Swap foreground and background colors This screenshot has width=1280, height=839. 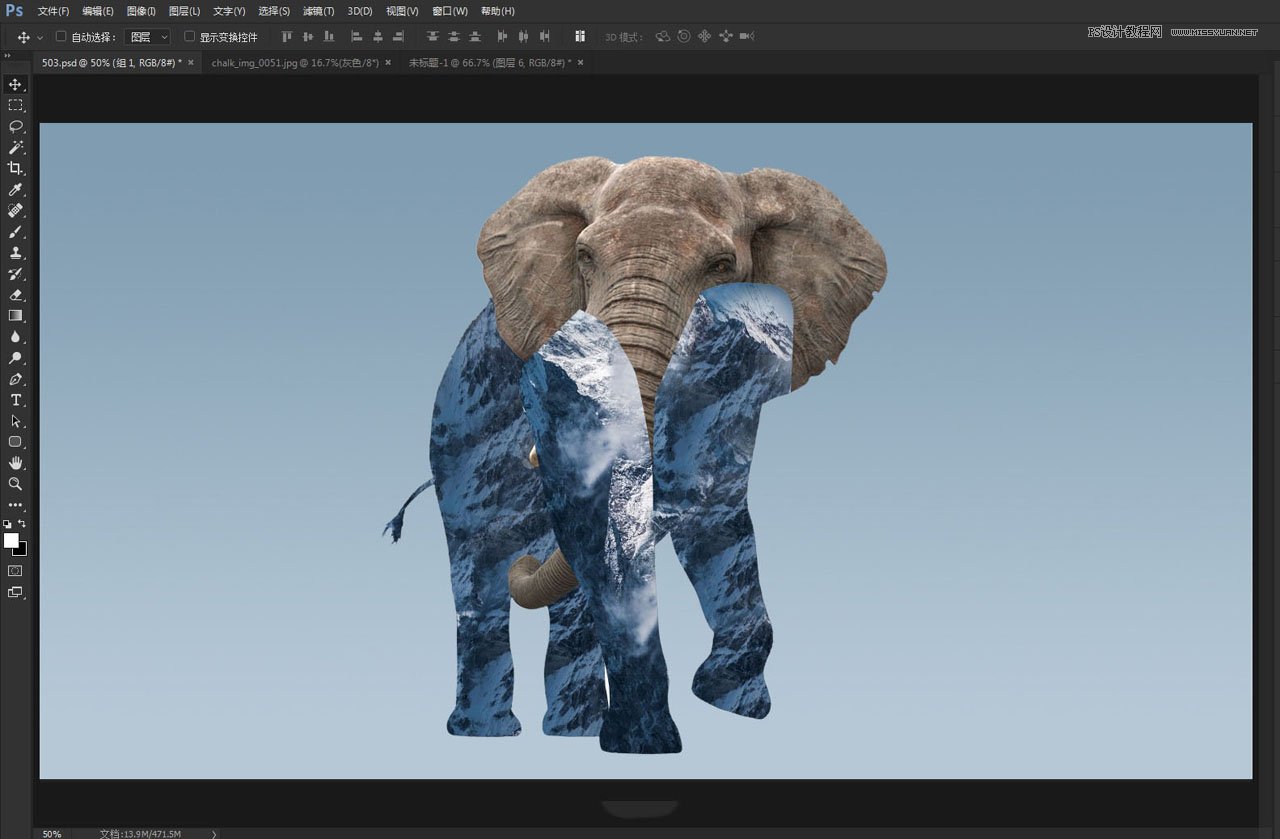(22, 524)
